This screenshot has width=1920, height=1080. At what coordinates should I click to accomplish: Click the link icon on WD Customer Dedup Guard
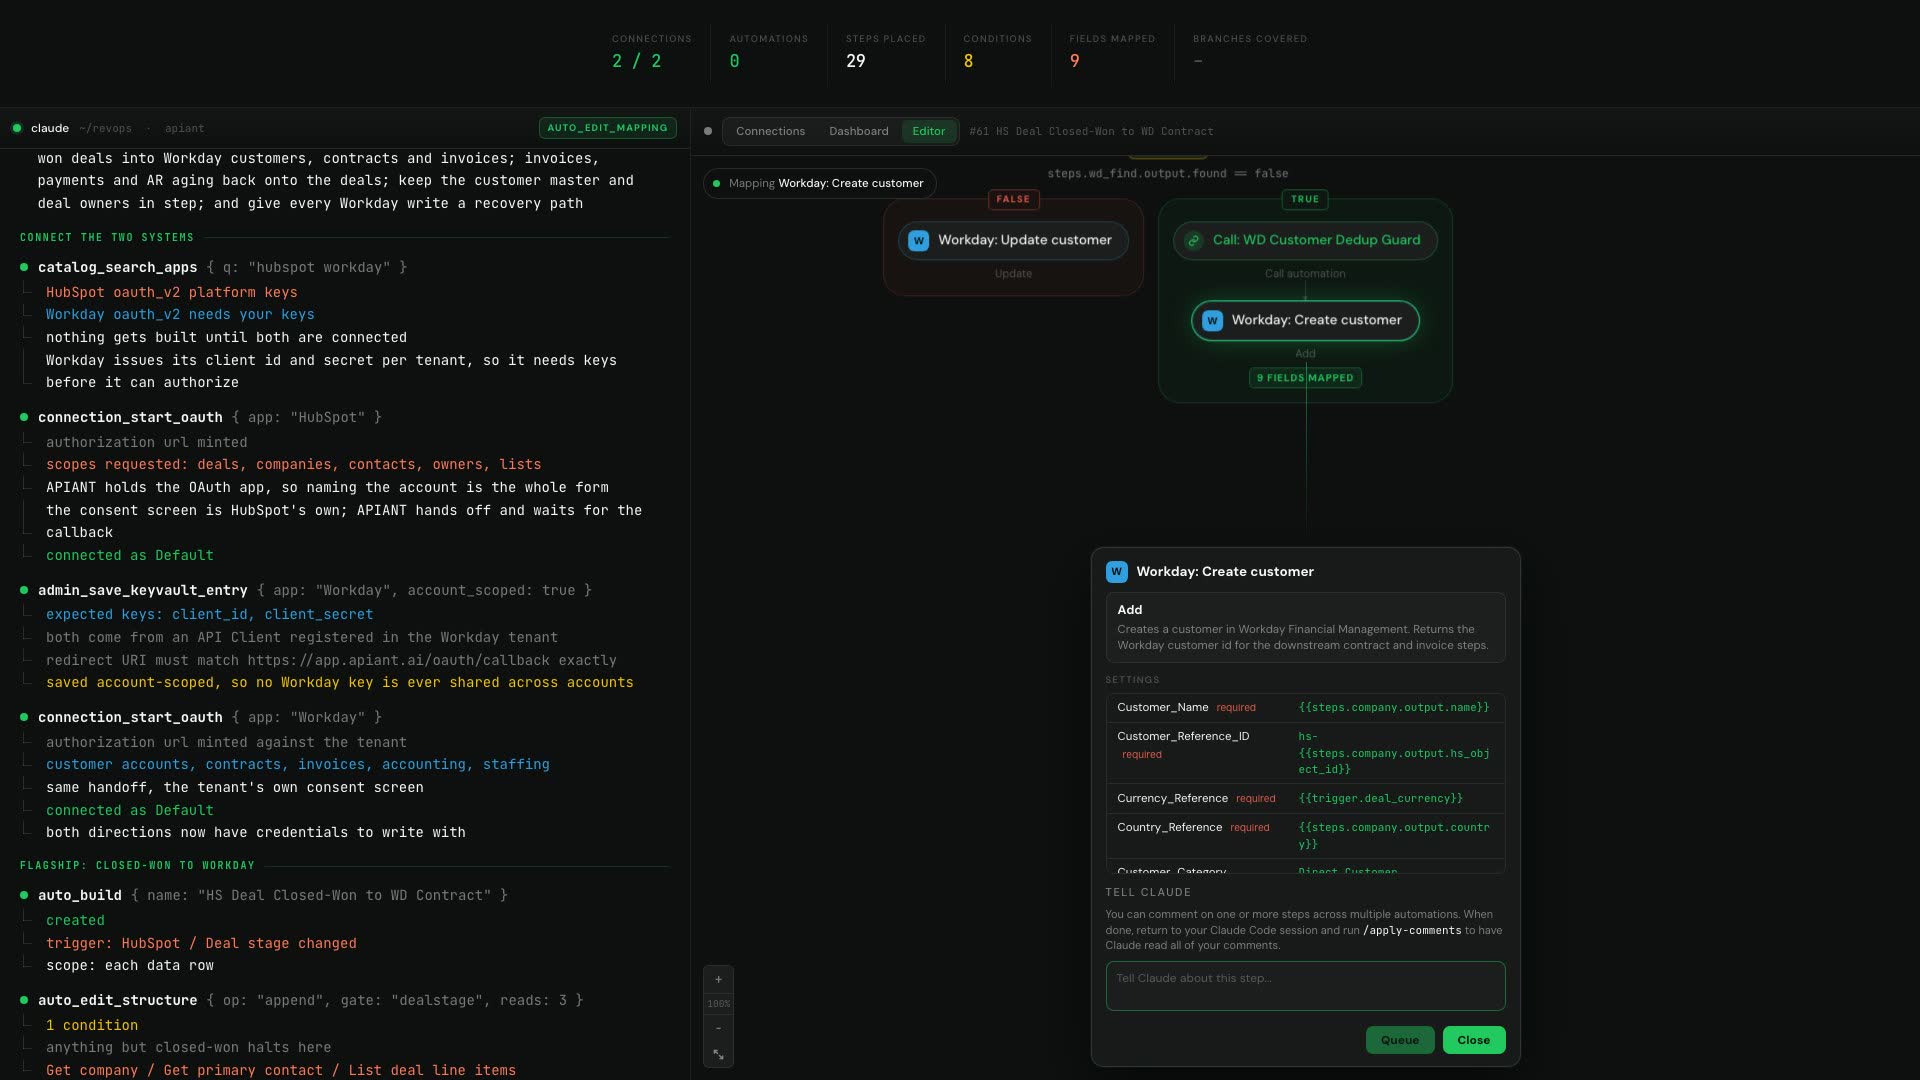1193,240
